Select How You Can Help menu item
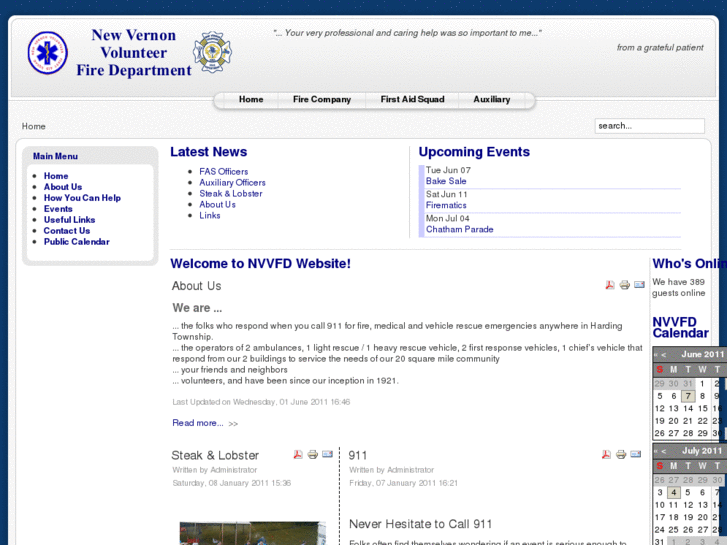Viewport: 727px width, 545px height. click(x=82, y=198)
